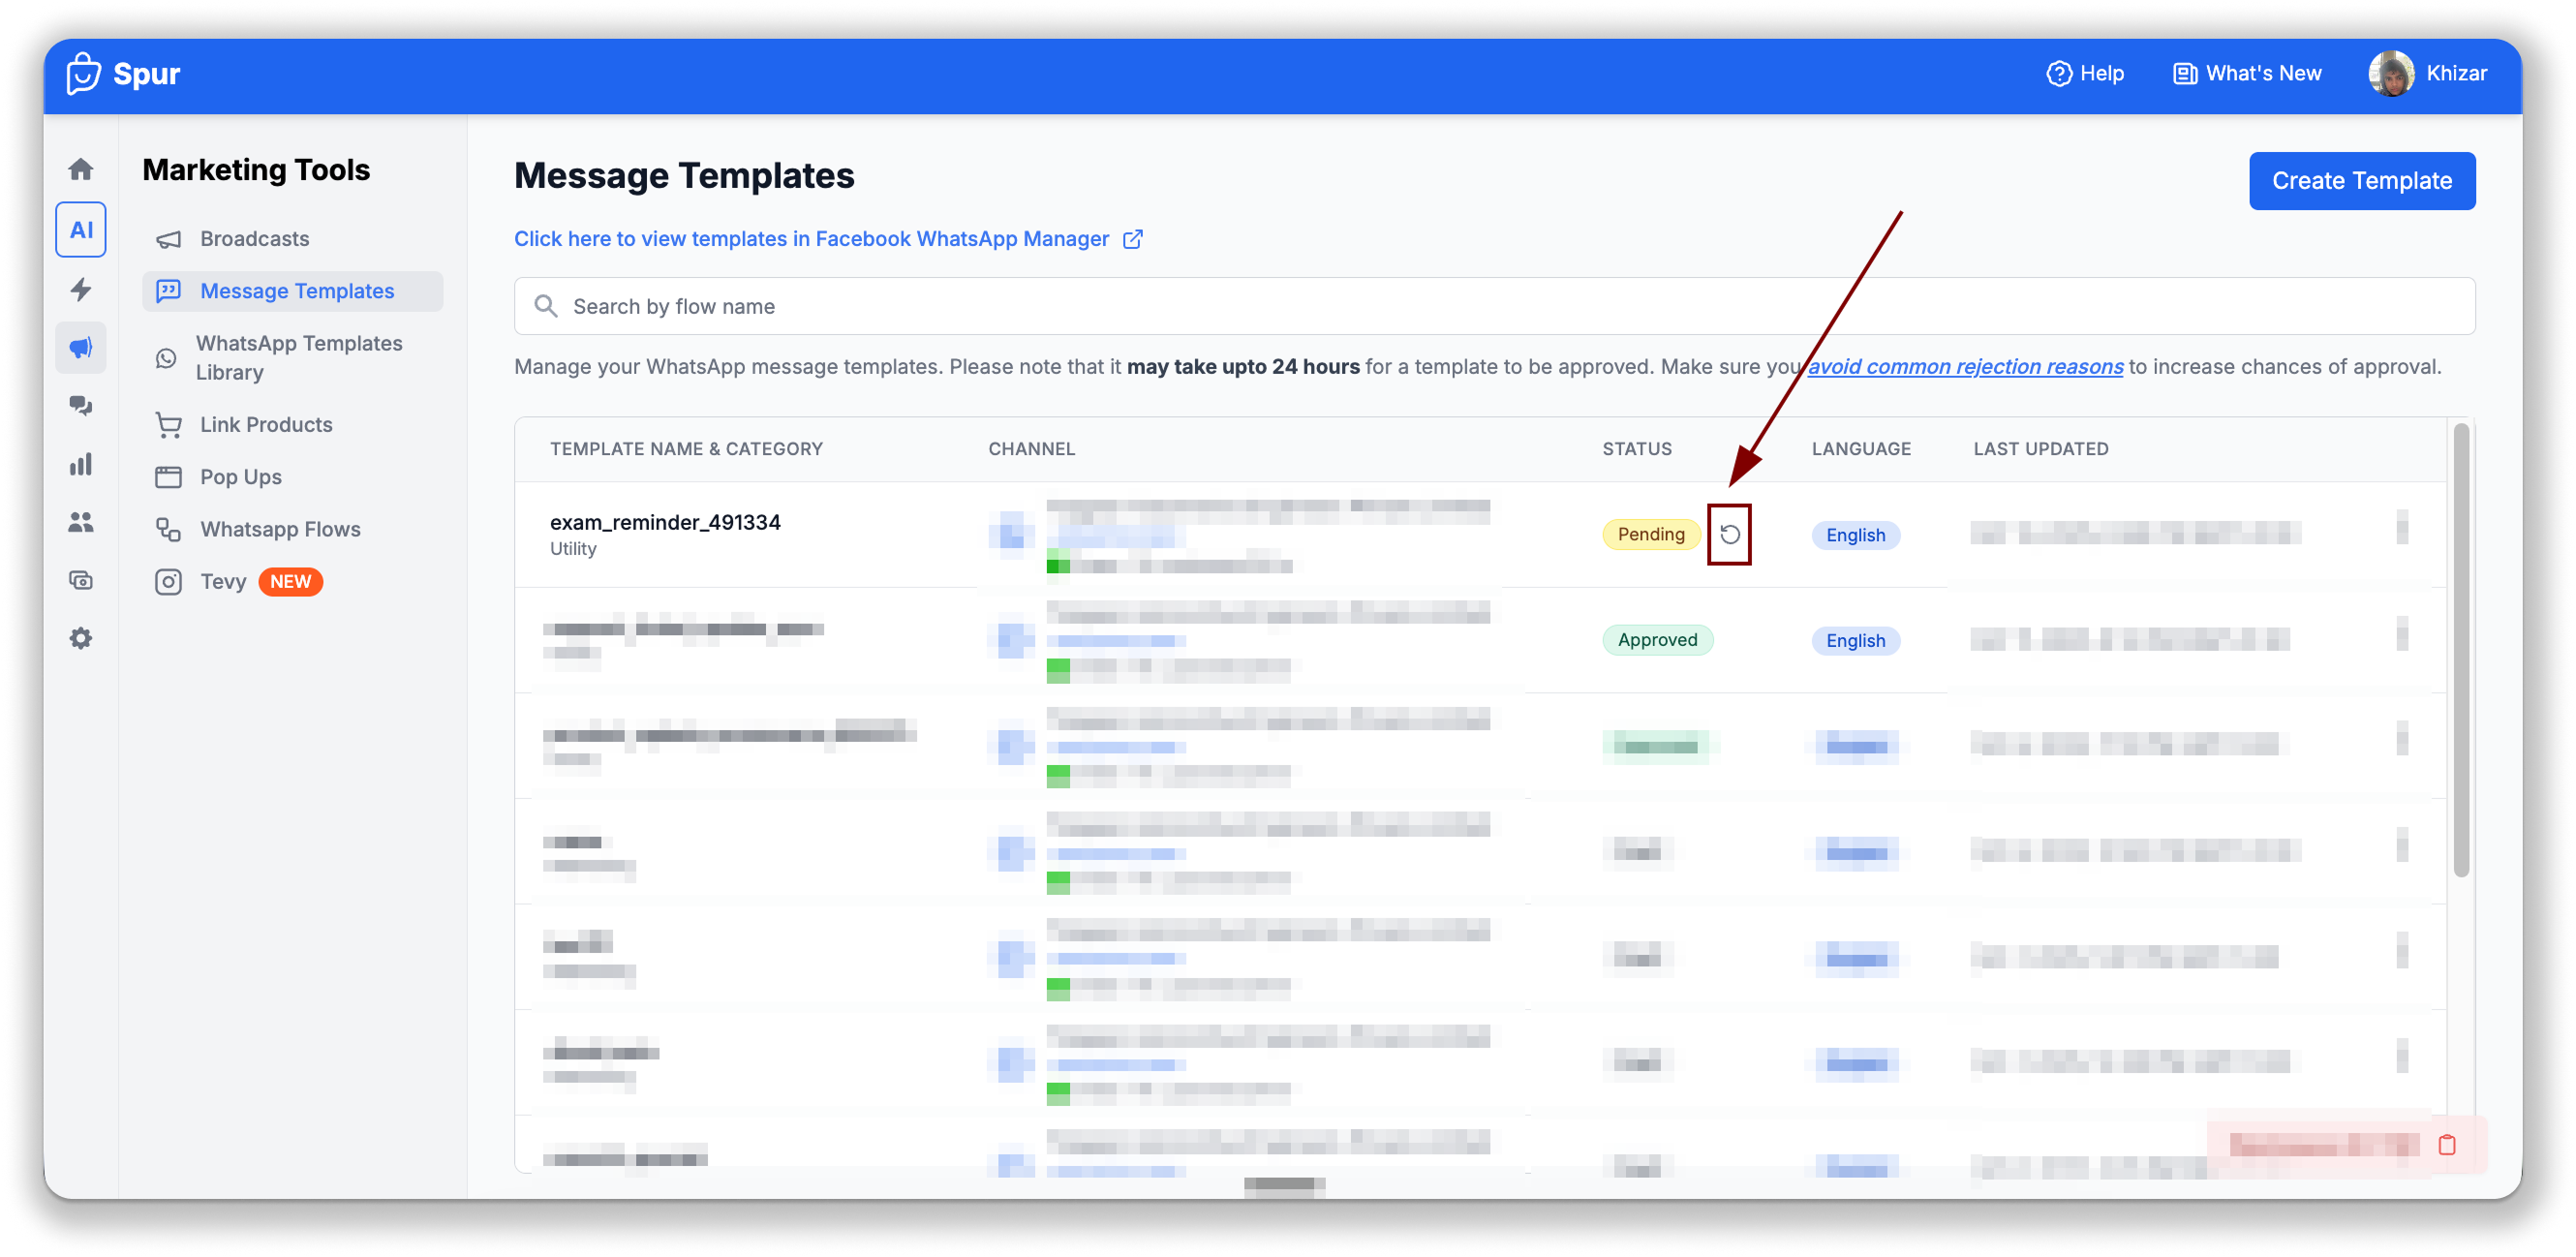Screen dimensions: 2576x1257
Task: Click the lightning bolt automations icon
Action: pyautogui.click(x=81, y=289)
